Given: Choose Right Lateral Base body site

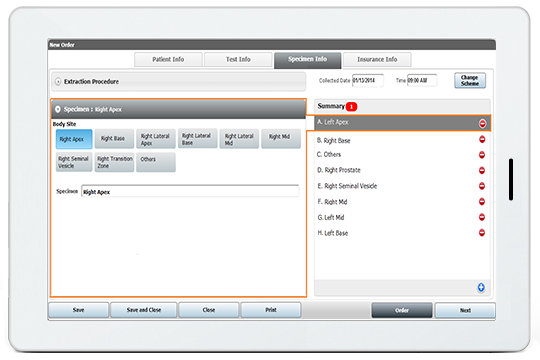Looking at the screenshot, I should coord(197,139).
